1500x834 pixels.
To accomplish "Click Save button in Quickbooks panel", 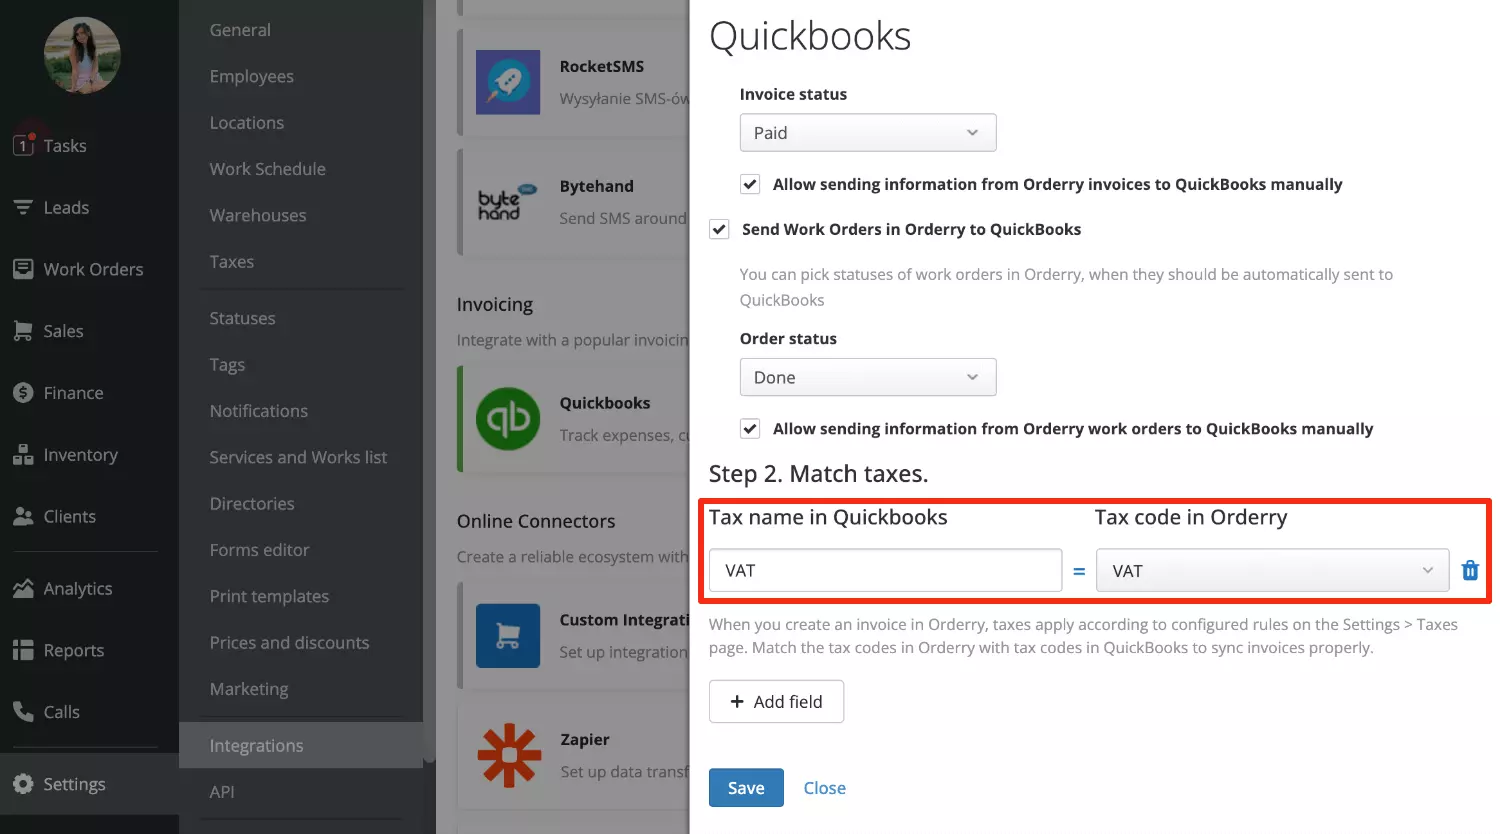I will pos(746,788).
